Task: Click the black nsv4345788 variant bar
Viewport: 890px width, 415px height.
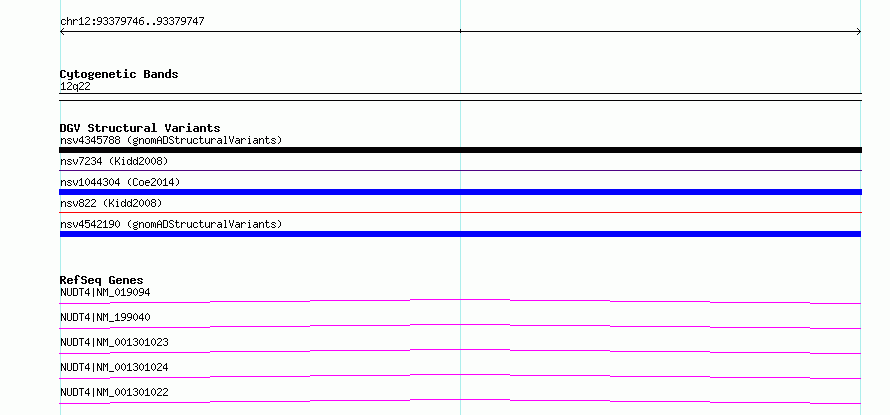Action: (x=460, y=150)
